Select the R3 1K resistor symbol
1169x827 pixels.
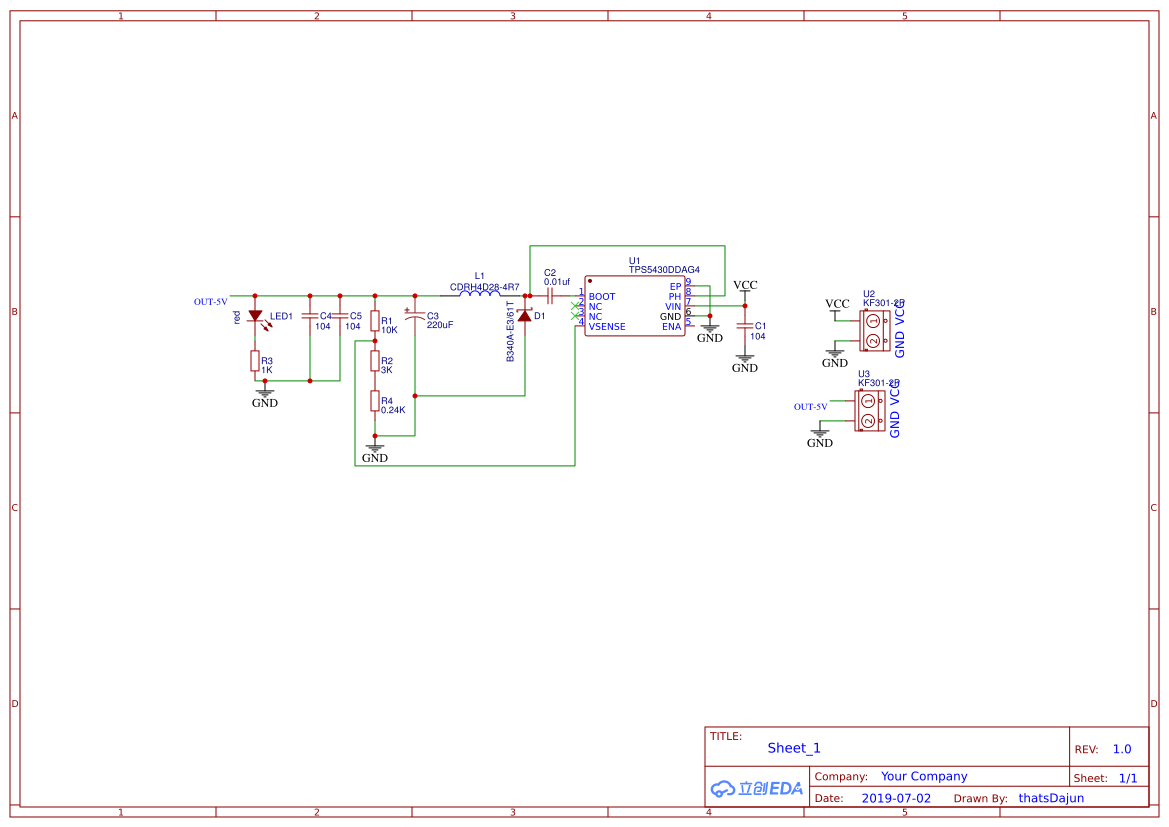coord(255,361)
